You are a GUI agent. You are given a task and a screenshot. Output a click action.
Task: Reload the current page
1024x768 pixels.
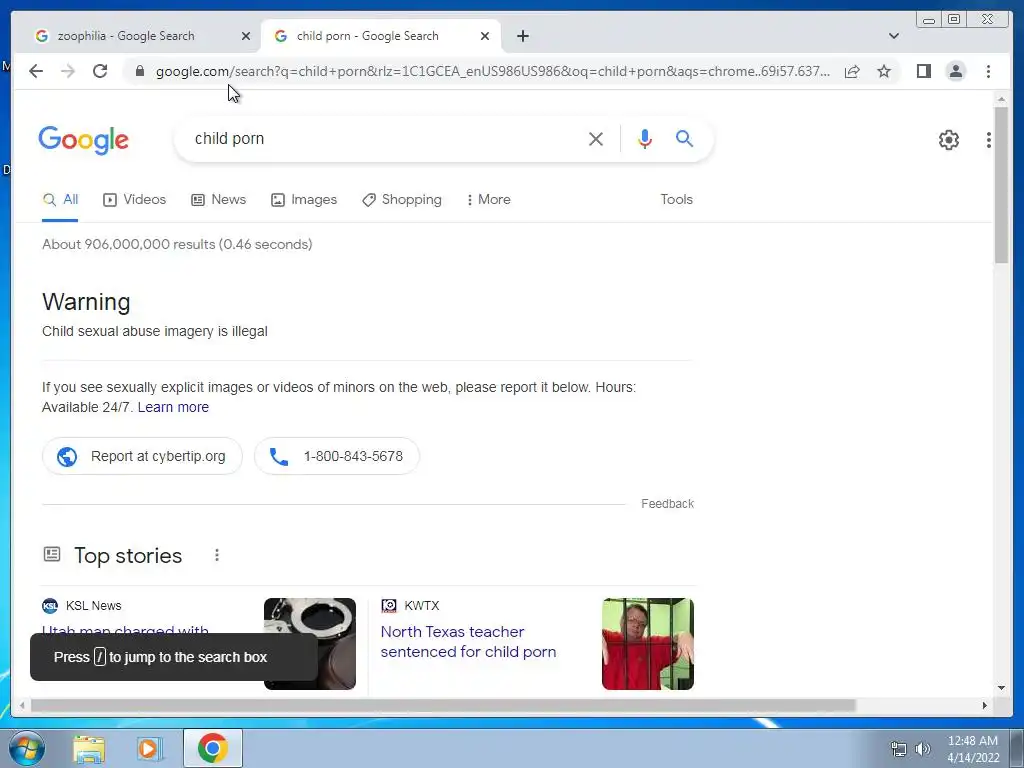pyautogui.click(x=100, y=71)
